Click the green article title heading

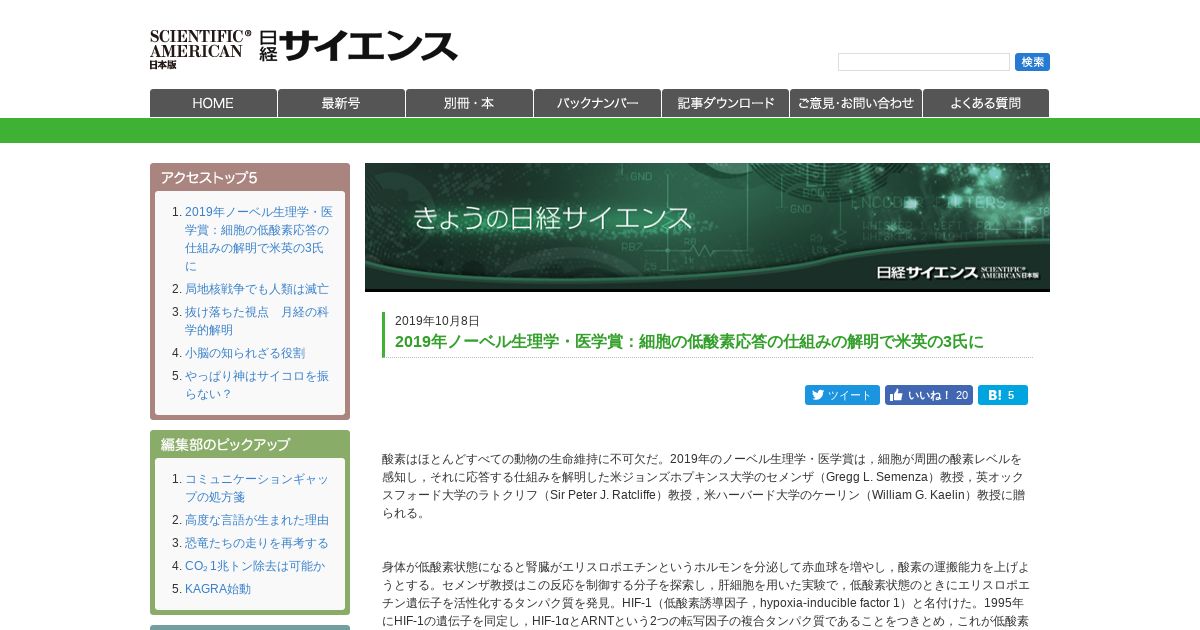click(689, 342)
